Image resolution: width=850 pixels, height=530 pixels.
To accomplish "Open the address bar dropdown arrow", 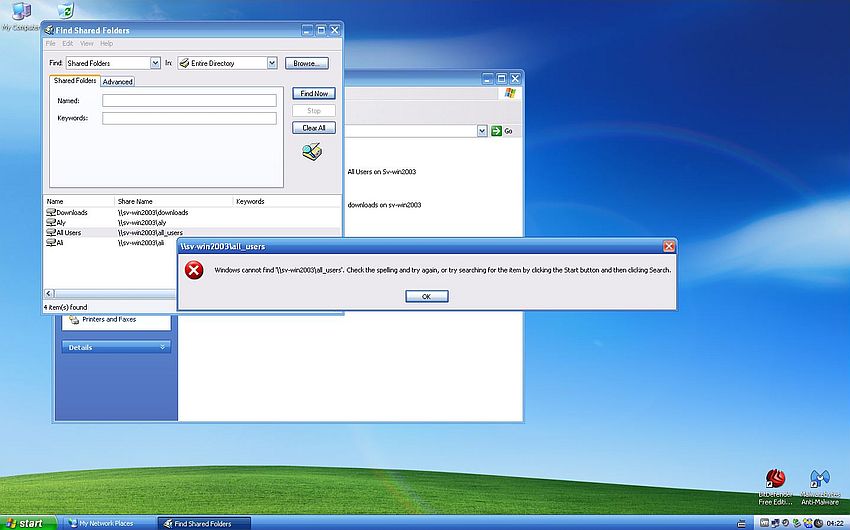I will pyautogui.click(x=481, y=131).
